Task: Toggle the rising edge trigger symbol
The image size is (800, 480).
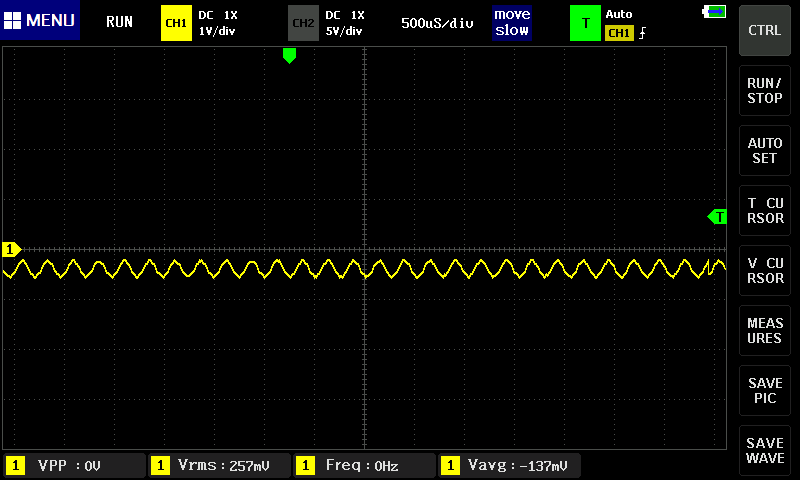Action: [x=642, y=33]
